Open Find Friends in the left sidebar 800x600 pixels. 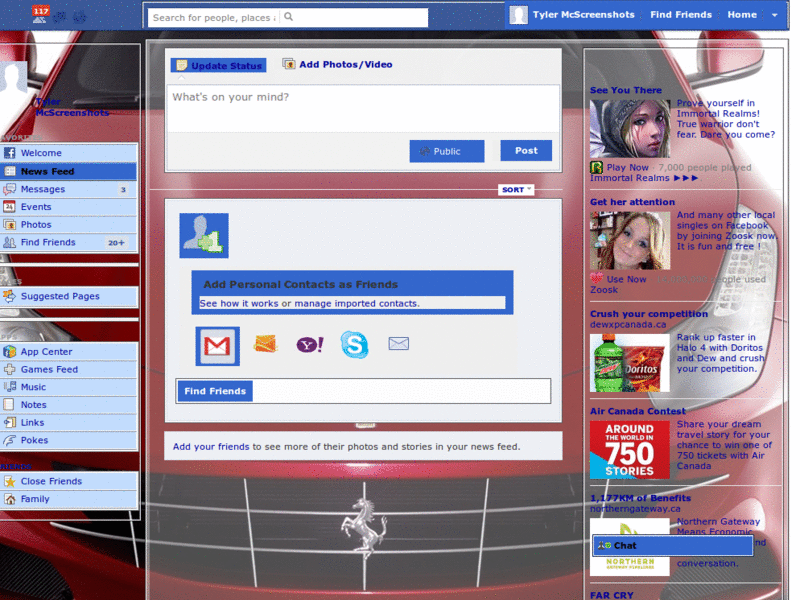coord(68,242)
